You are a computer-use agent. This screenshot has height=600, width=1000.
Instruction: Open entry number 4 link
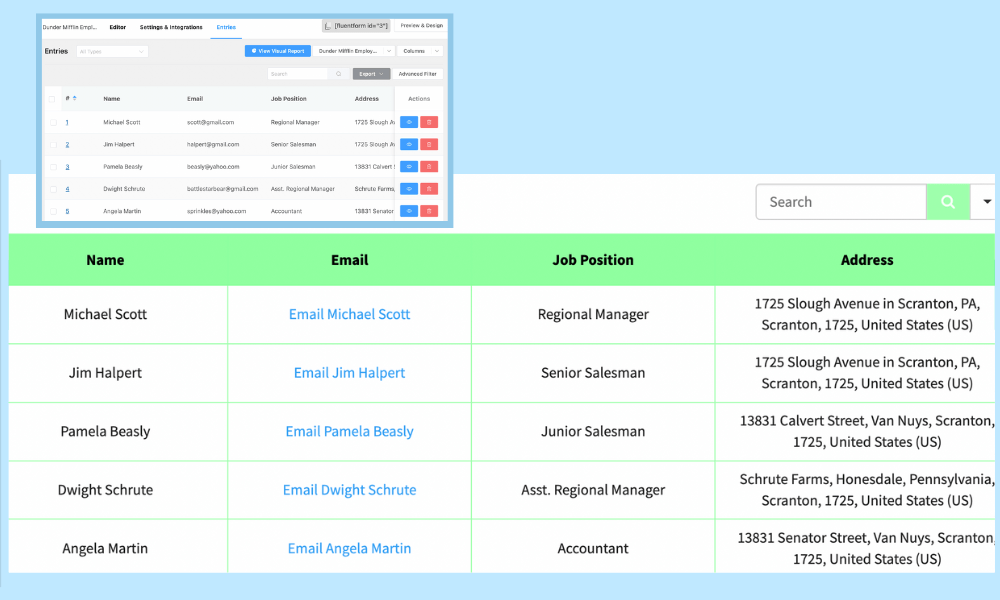pos(67,189)
